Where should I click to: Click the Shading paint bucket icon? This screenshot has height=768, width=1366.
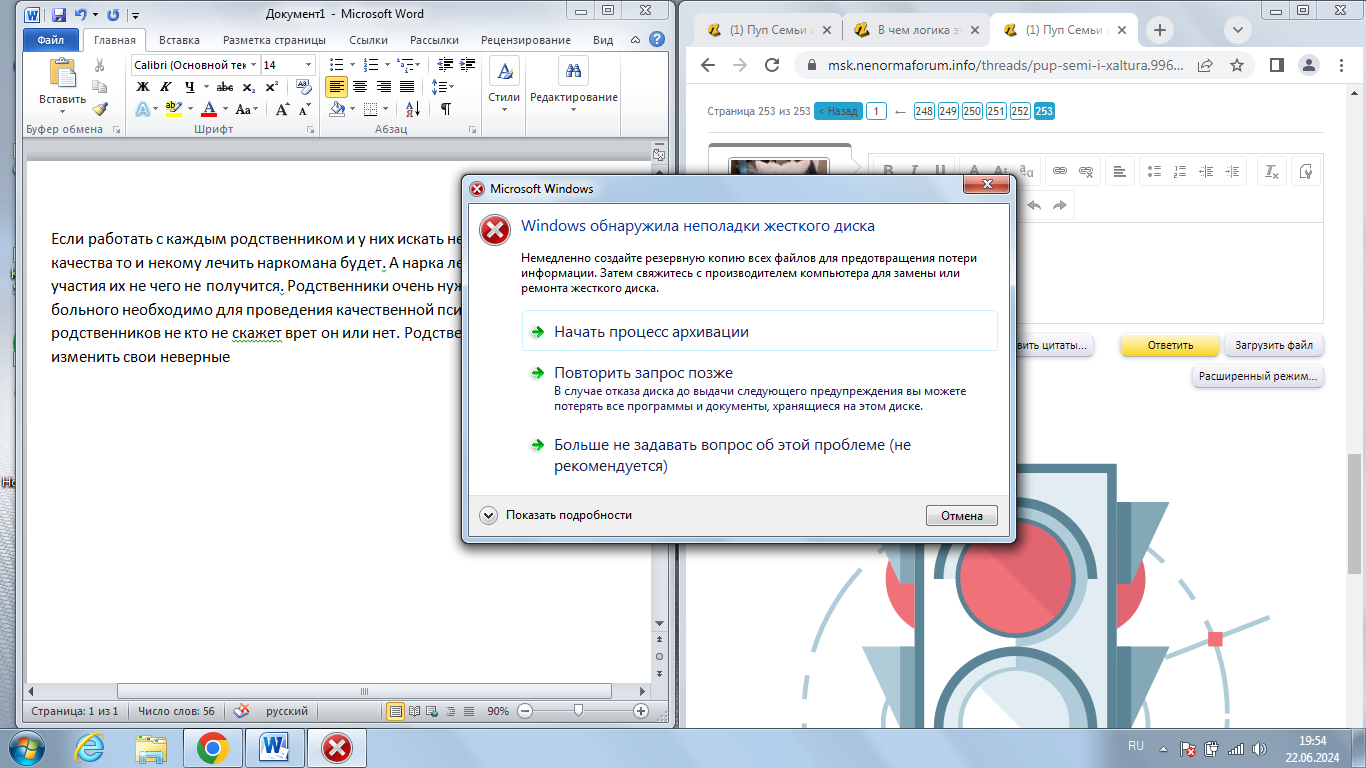pos(337,109)
